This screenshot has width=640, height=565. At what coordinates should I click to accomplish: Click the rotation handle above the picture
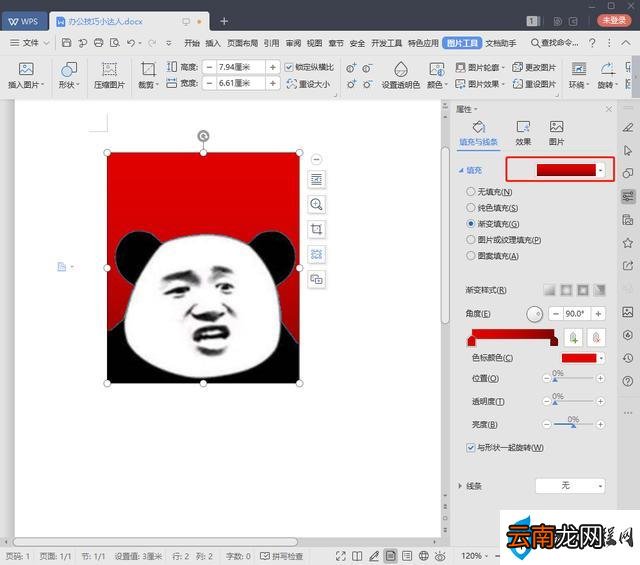click(203, 136)
